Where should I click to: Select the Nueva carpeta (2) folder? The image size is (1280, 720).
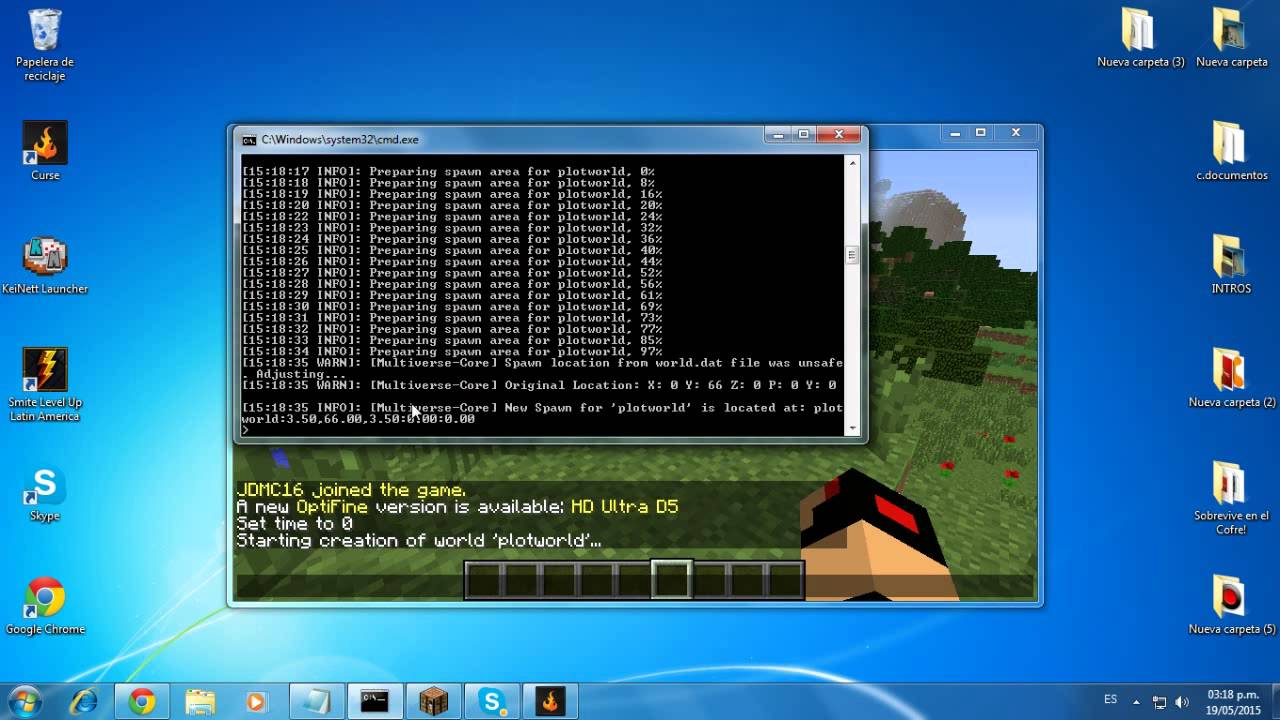click(x=1231, y=378)
